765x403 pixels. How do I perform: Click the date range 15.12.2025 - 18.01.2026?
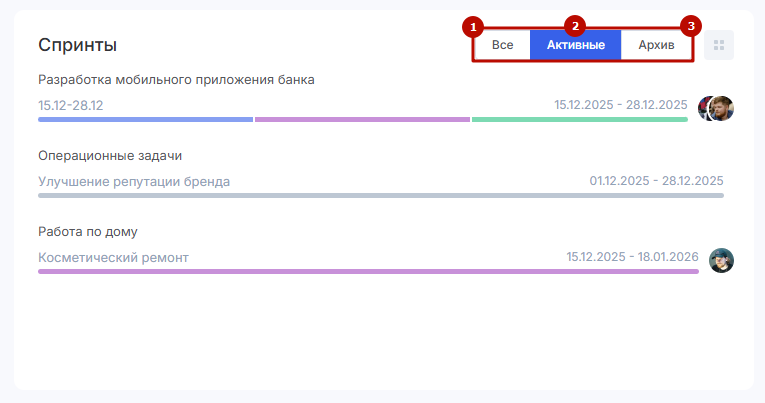(632, 257)
